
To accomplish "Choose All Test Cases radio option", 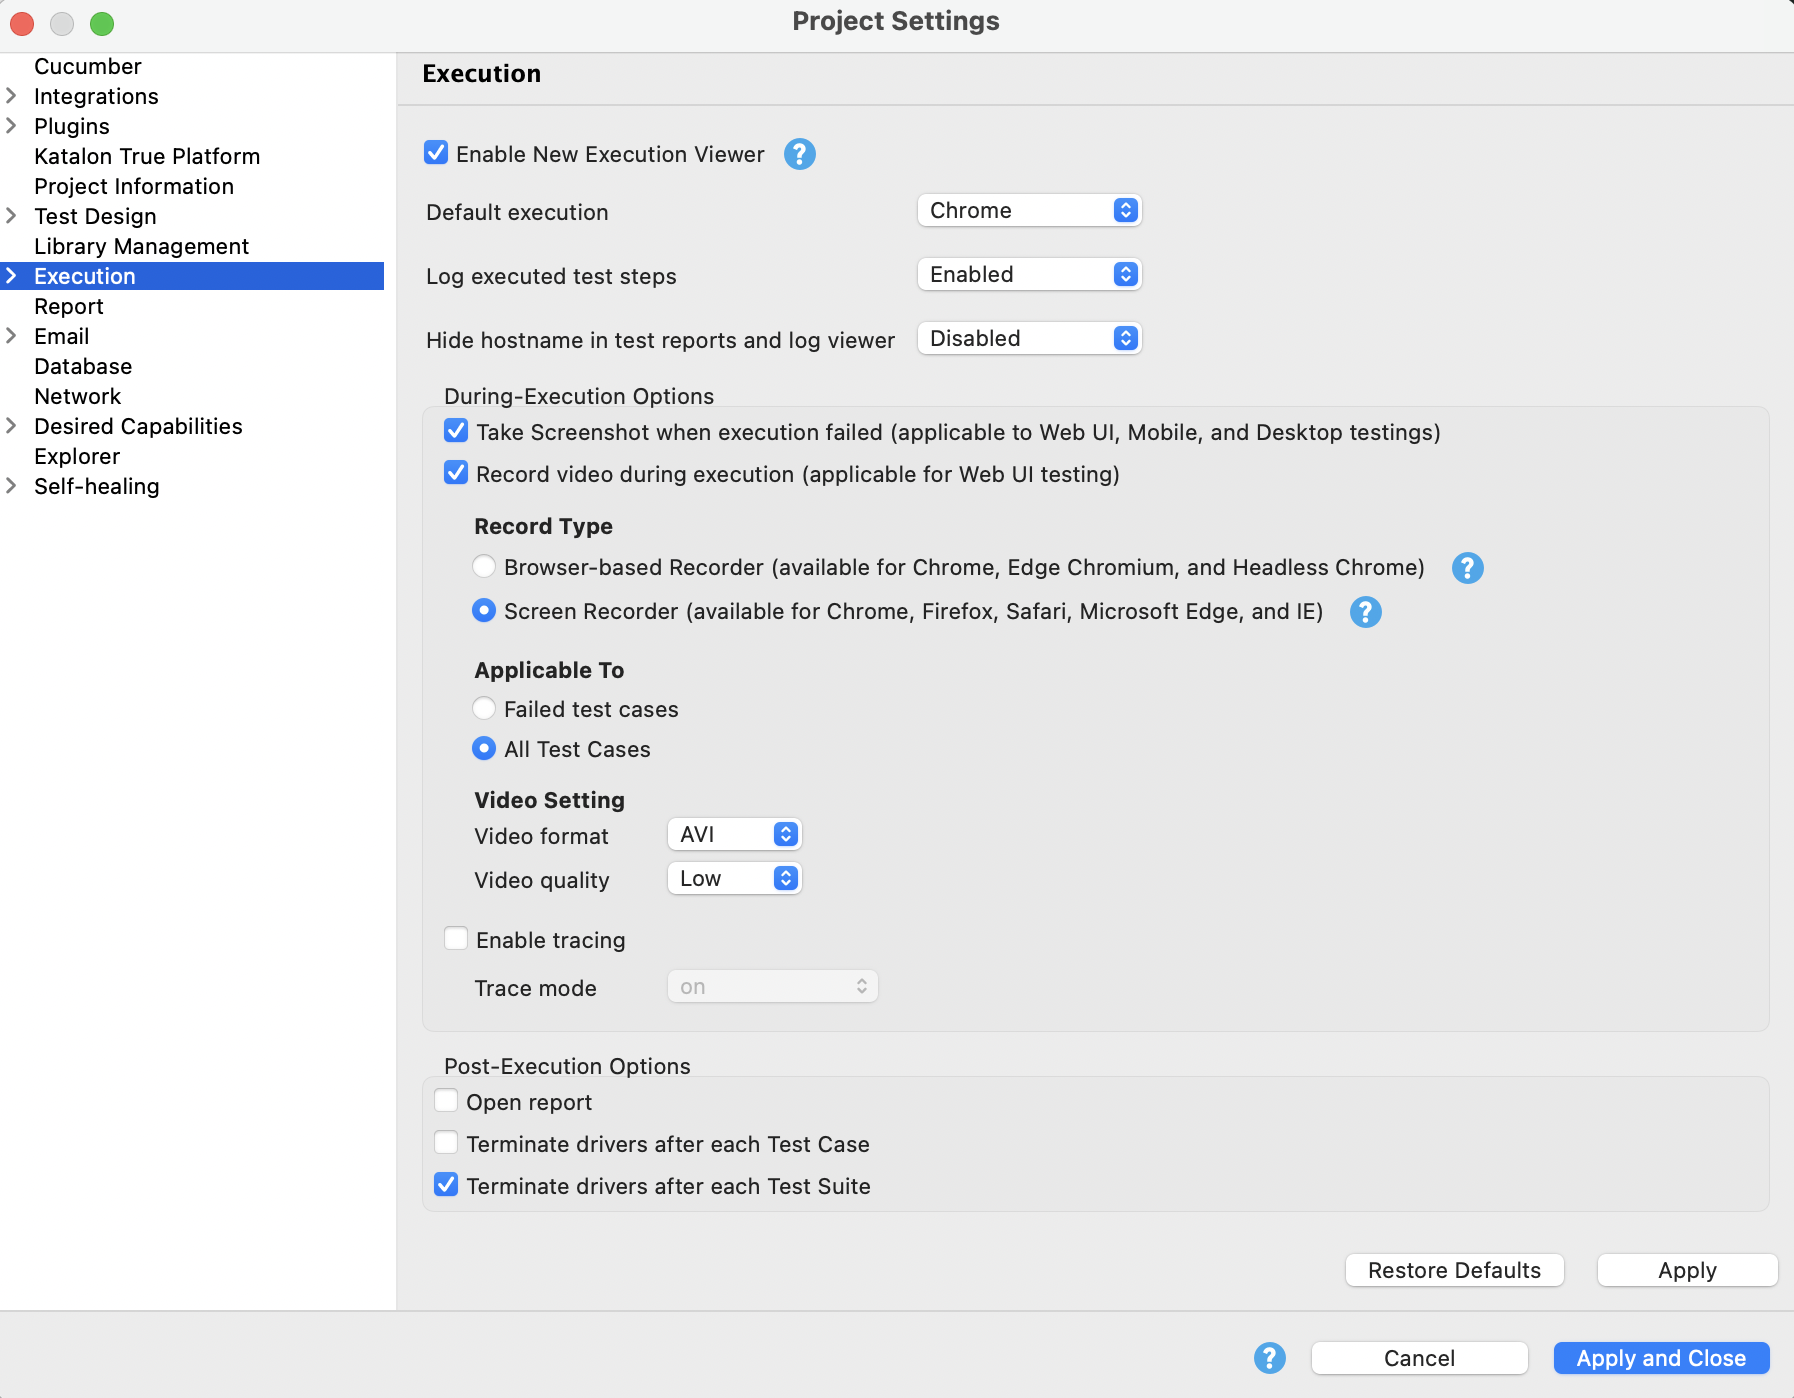I will pyautogui.click(x=484, y=749).
